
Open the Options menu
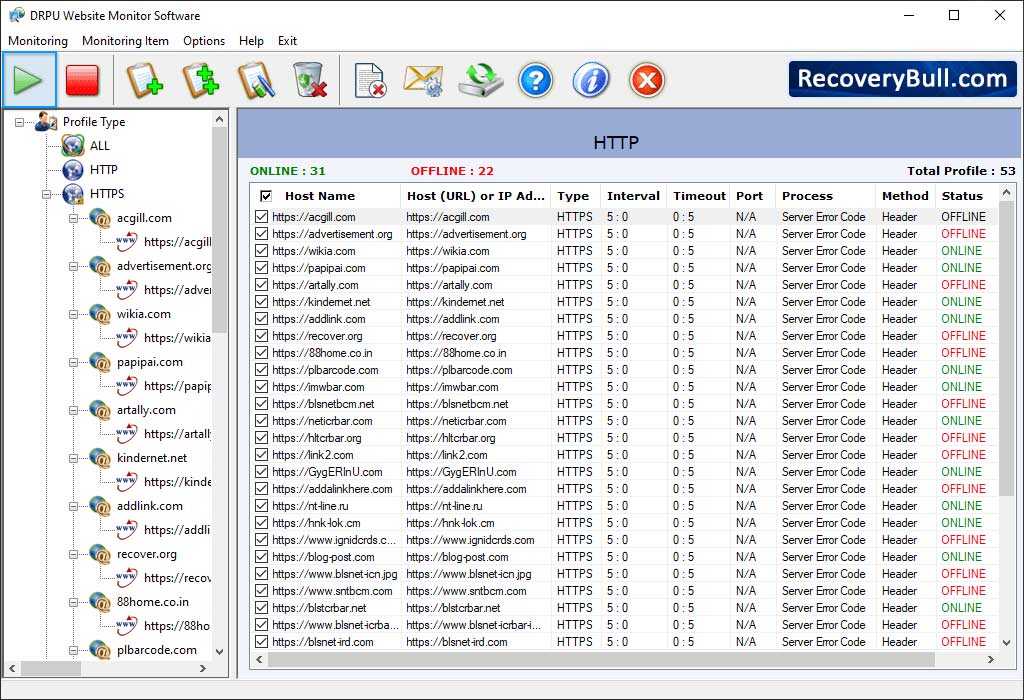click(x=204, y=40)
